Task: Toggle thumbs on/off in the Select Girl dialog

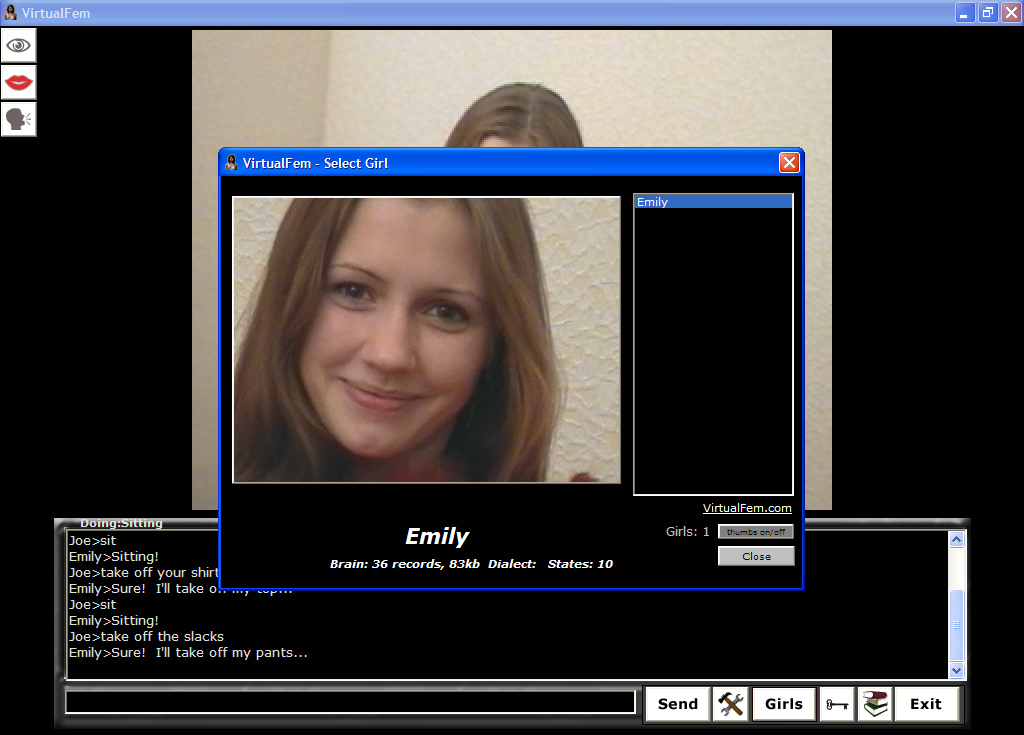Action: click(756, 532)
